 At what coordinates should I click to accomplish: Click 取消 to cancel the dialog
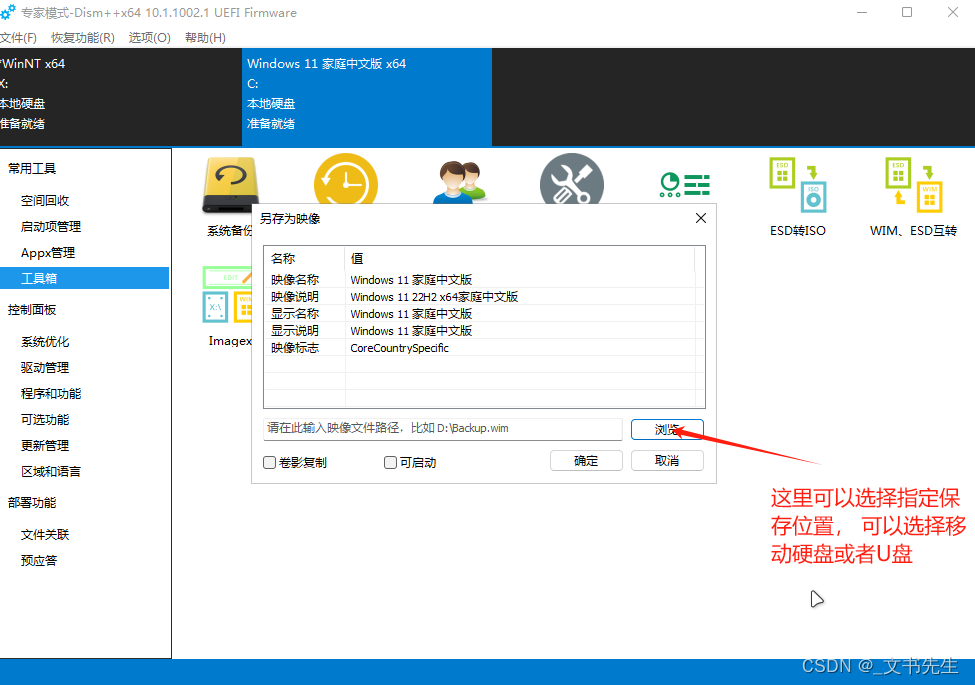(667, 461)
